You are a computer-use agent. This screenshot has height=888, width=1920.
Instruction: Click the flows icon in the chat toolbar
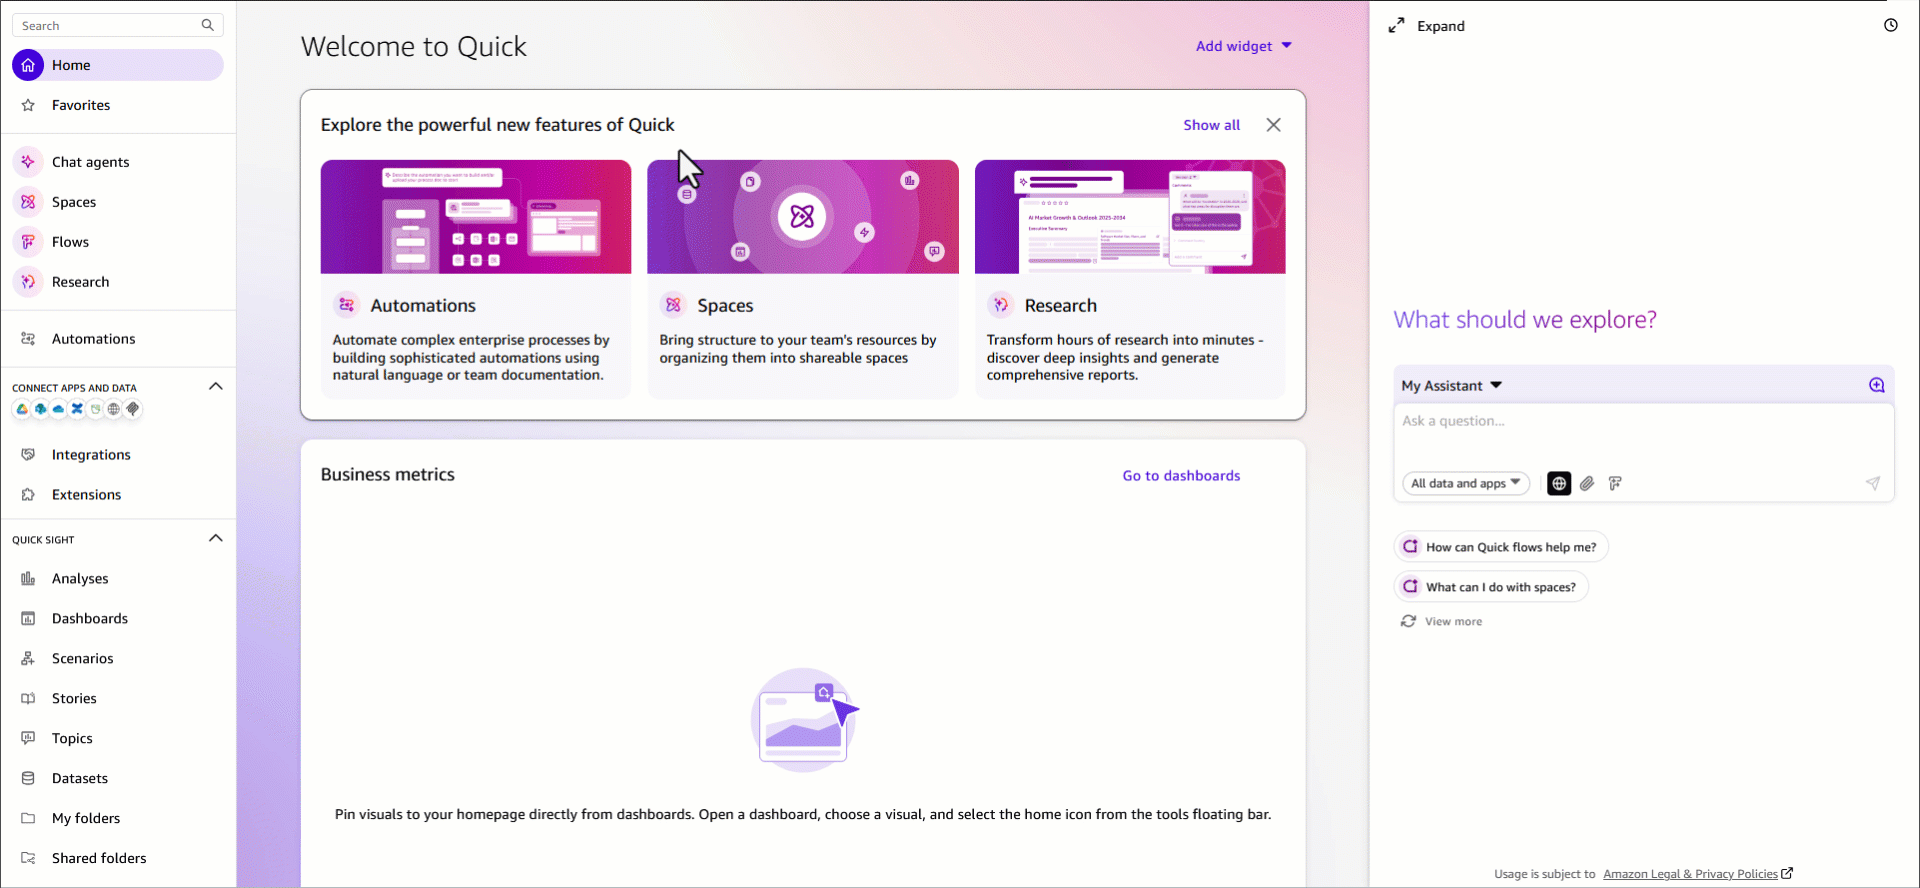click(x=1615, y=484)
